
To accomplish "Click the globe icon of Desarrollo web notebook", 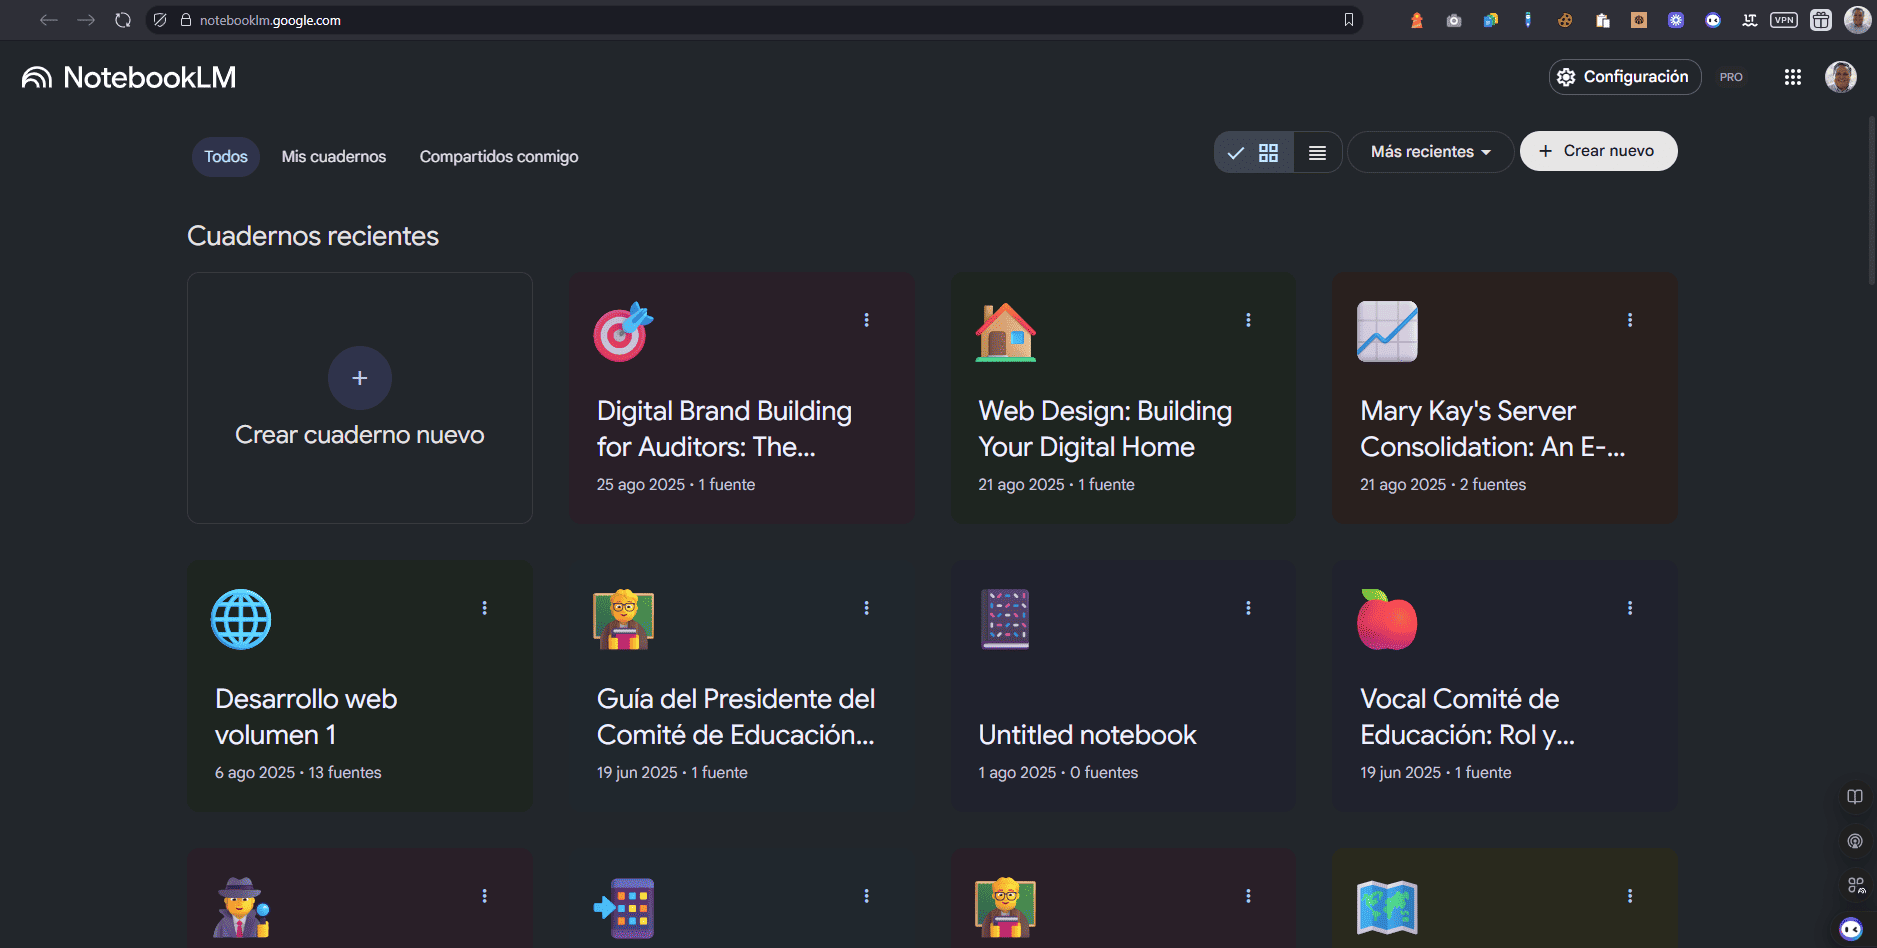I will (x=241, y=619).
